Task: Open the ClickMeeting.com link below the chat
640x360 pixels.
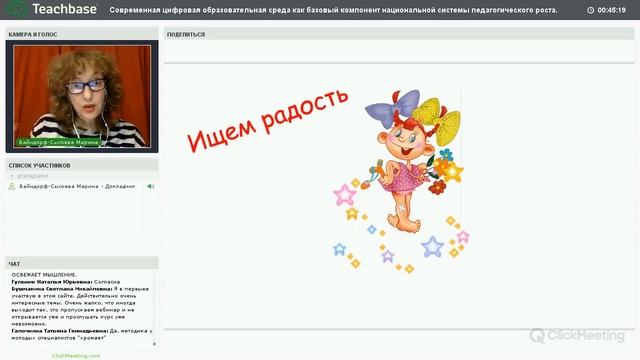Action: click(x=76, y=356)
